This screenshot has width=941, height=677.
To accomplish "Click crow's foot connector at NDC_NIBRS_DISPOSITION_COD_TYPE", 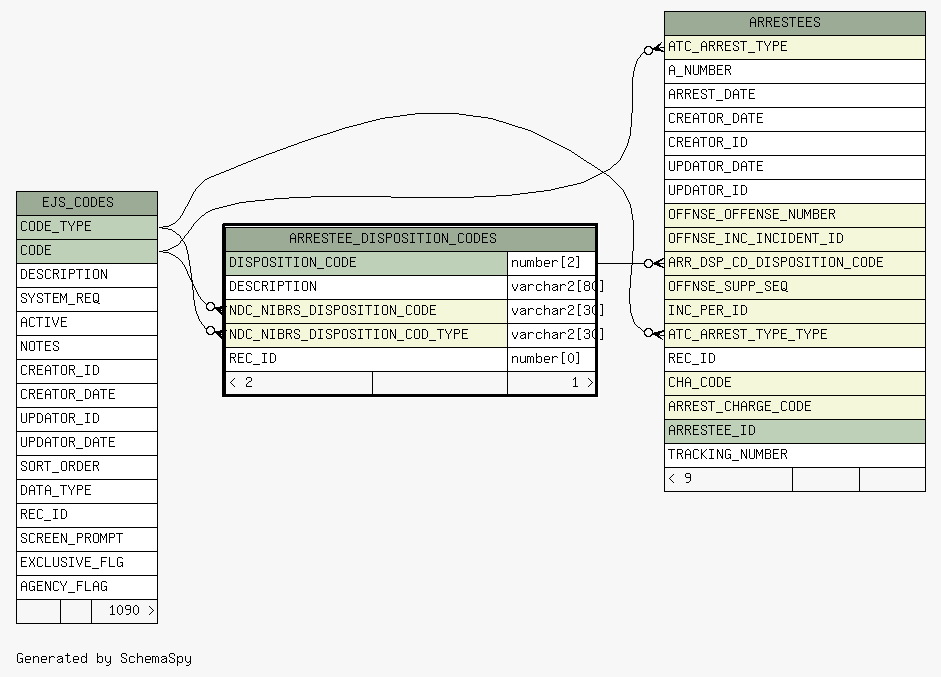I will tap(215, 331).
